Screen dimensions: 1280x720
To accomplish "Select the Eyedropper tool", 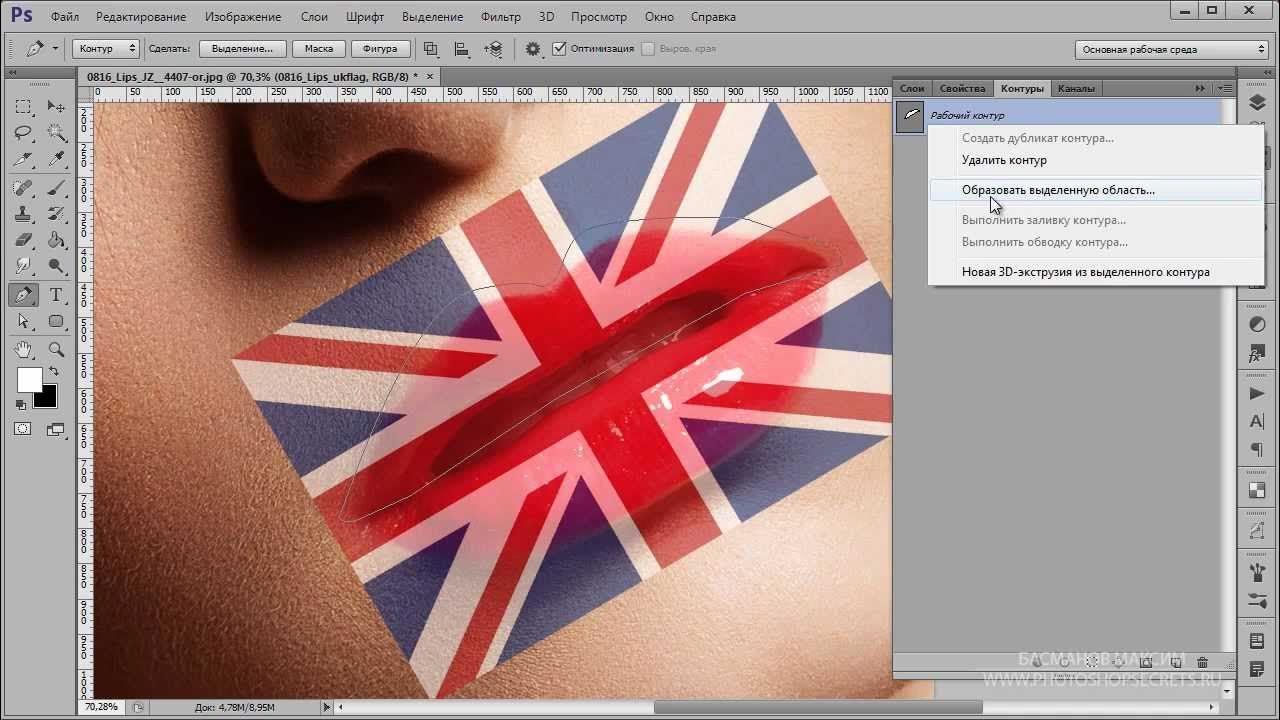I will tap(56, 160).
